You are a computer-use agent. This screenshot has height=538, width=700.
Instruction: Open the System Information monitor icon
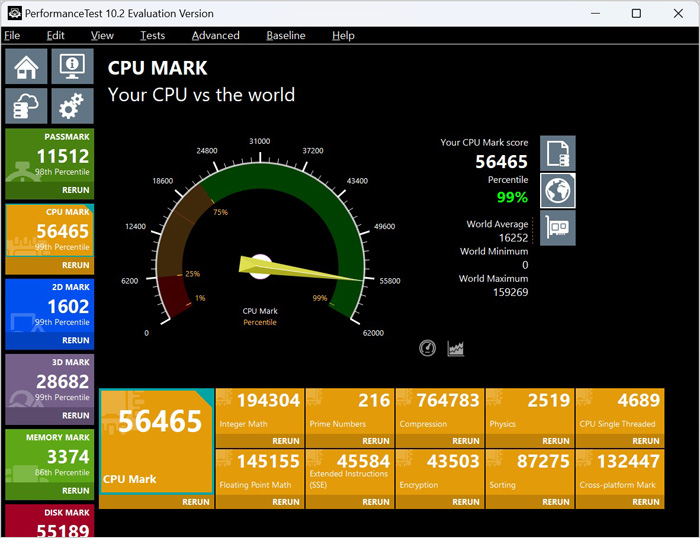72,67
